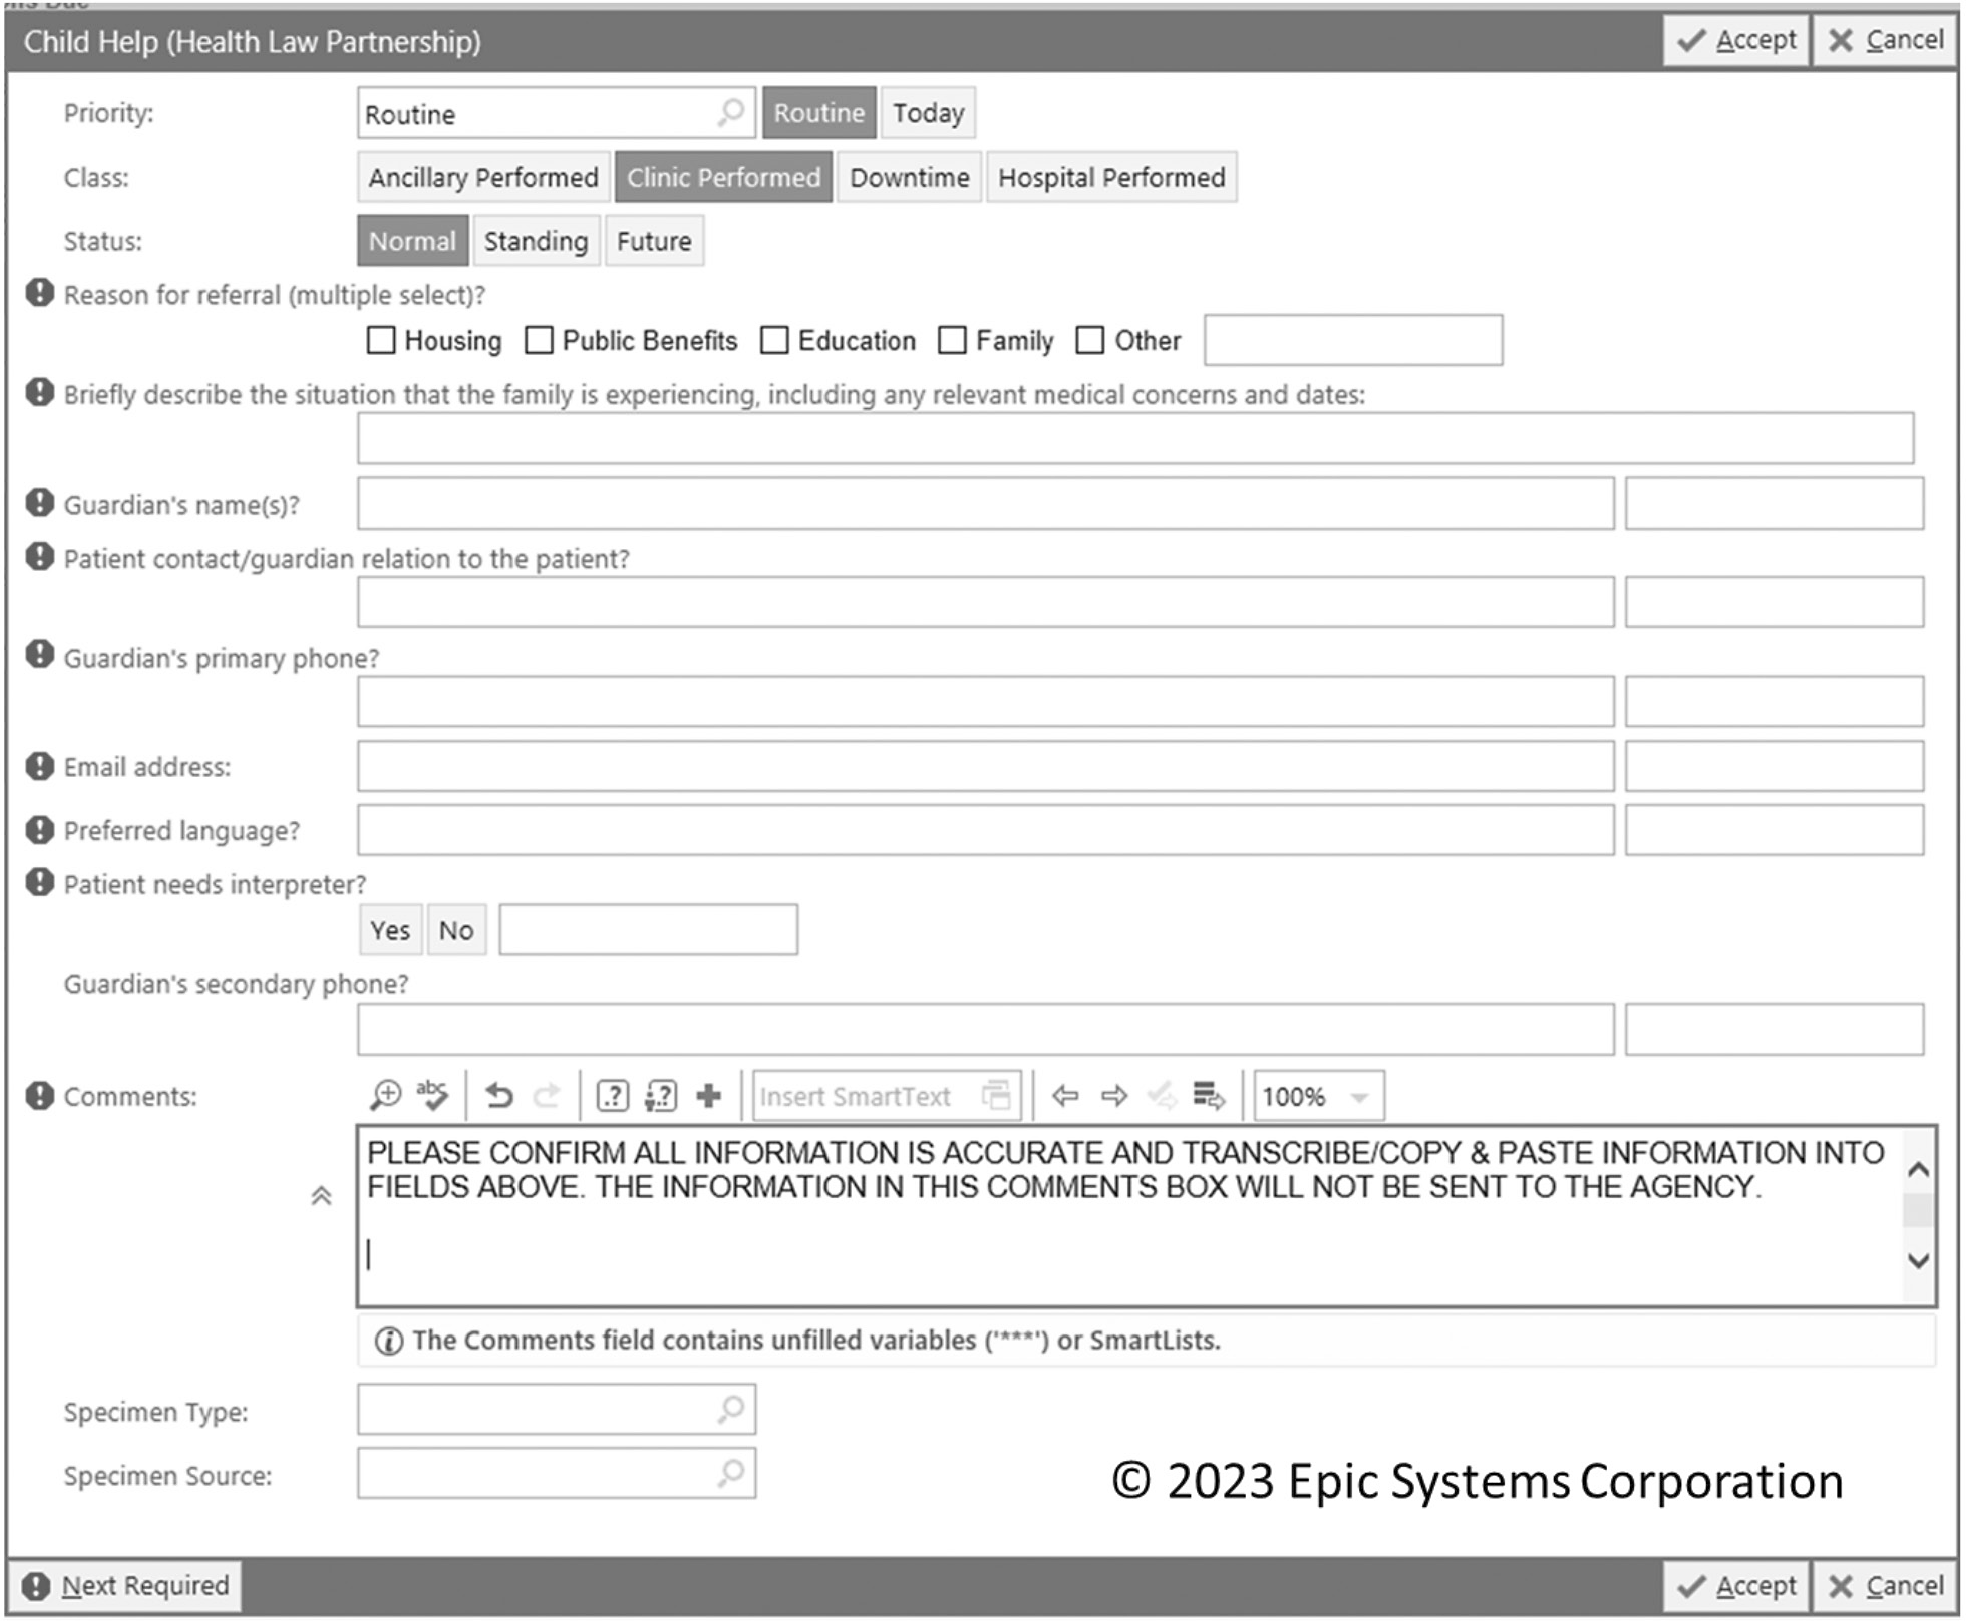This screenshot has width=1966, height=1621.
Task: Tick the Education referral reason
Action: (x=774, y=341)
